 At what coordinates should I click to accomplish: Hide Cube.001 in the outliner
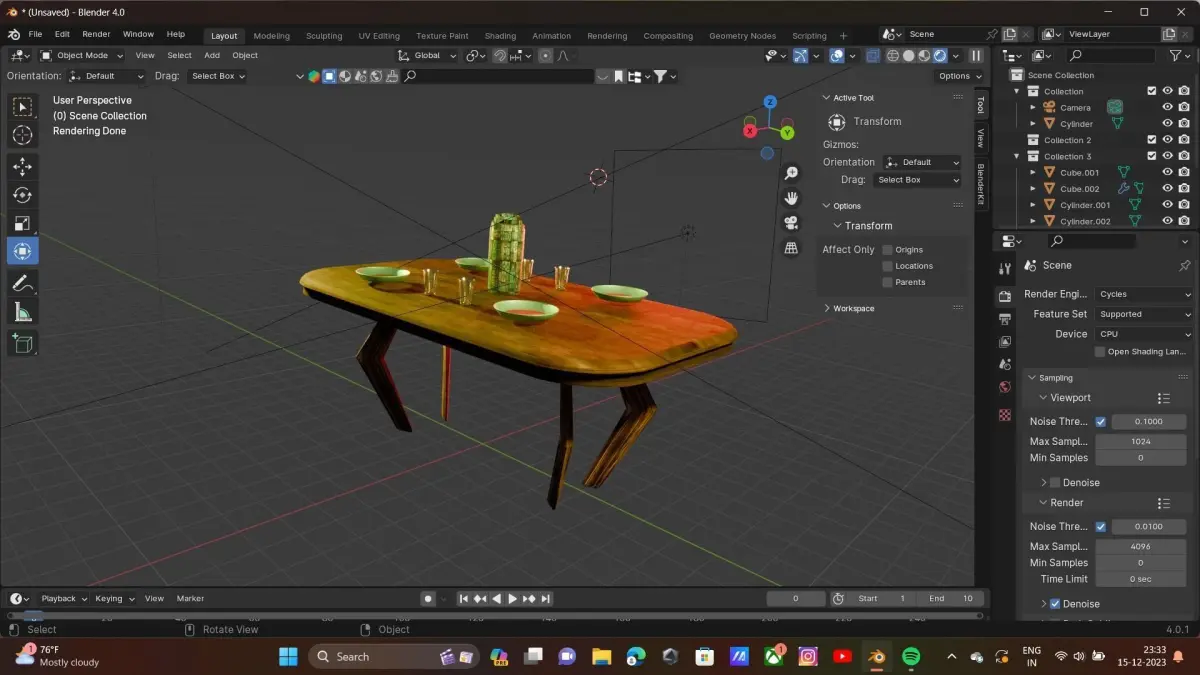click(1167, 172)
